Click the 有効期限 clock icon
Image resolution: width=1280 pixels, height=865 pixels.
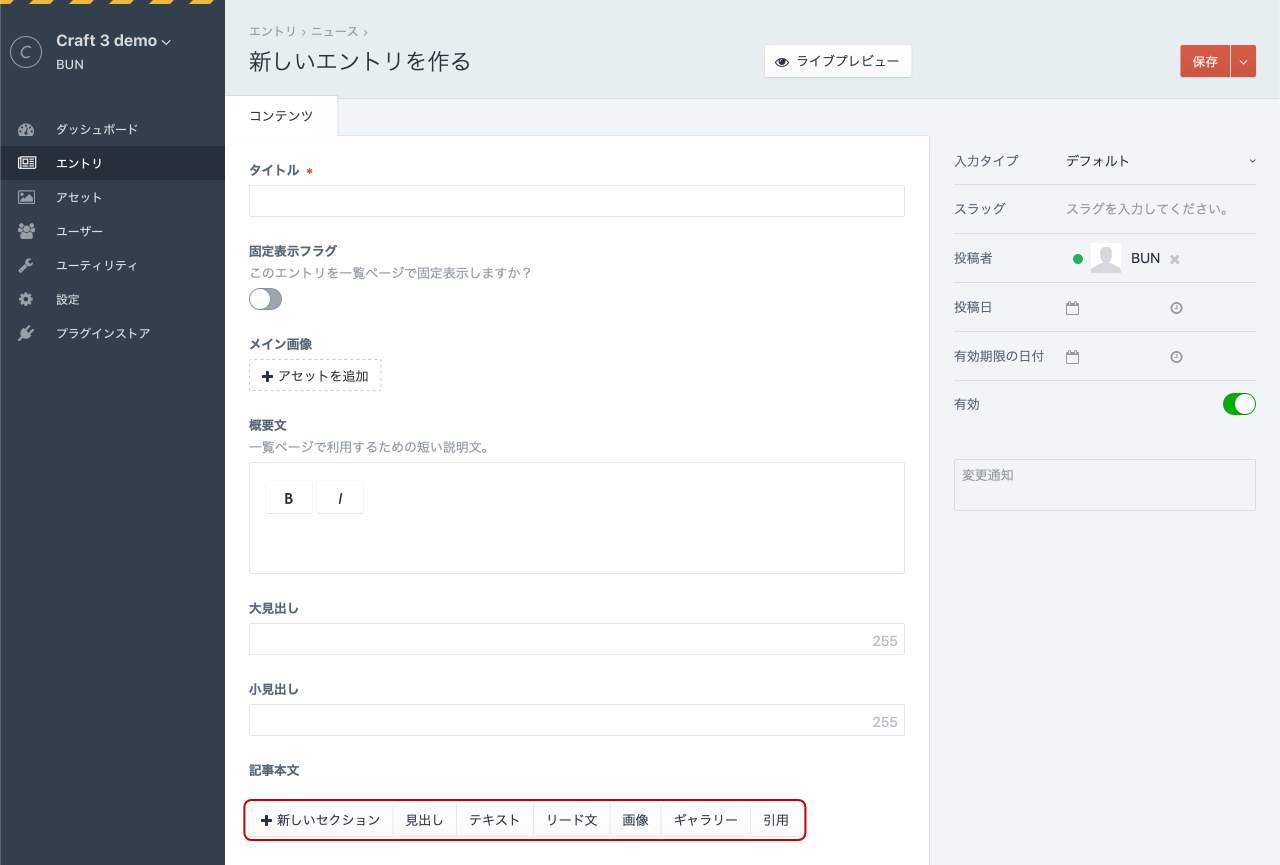click(1176, 356)
